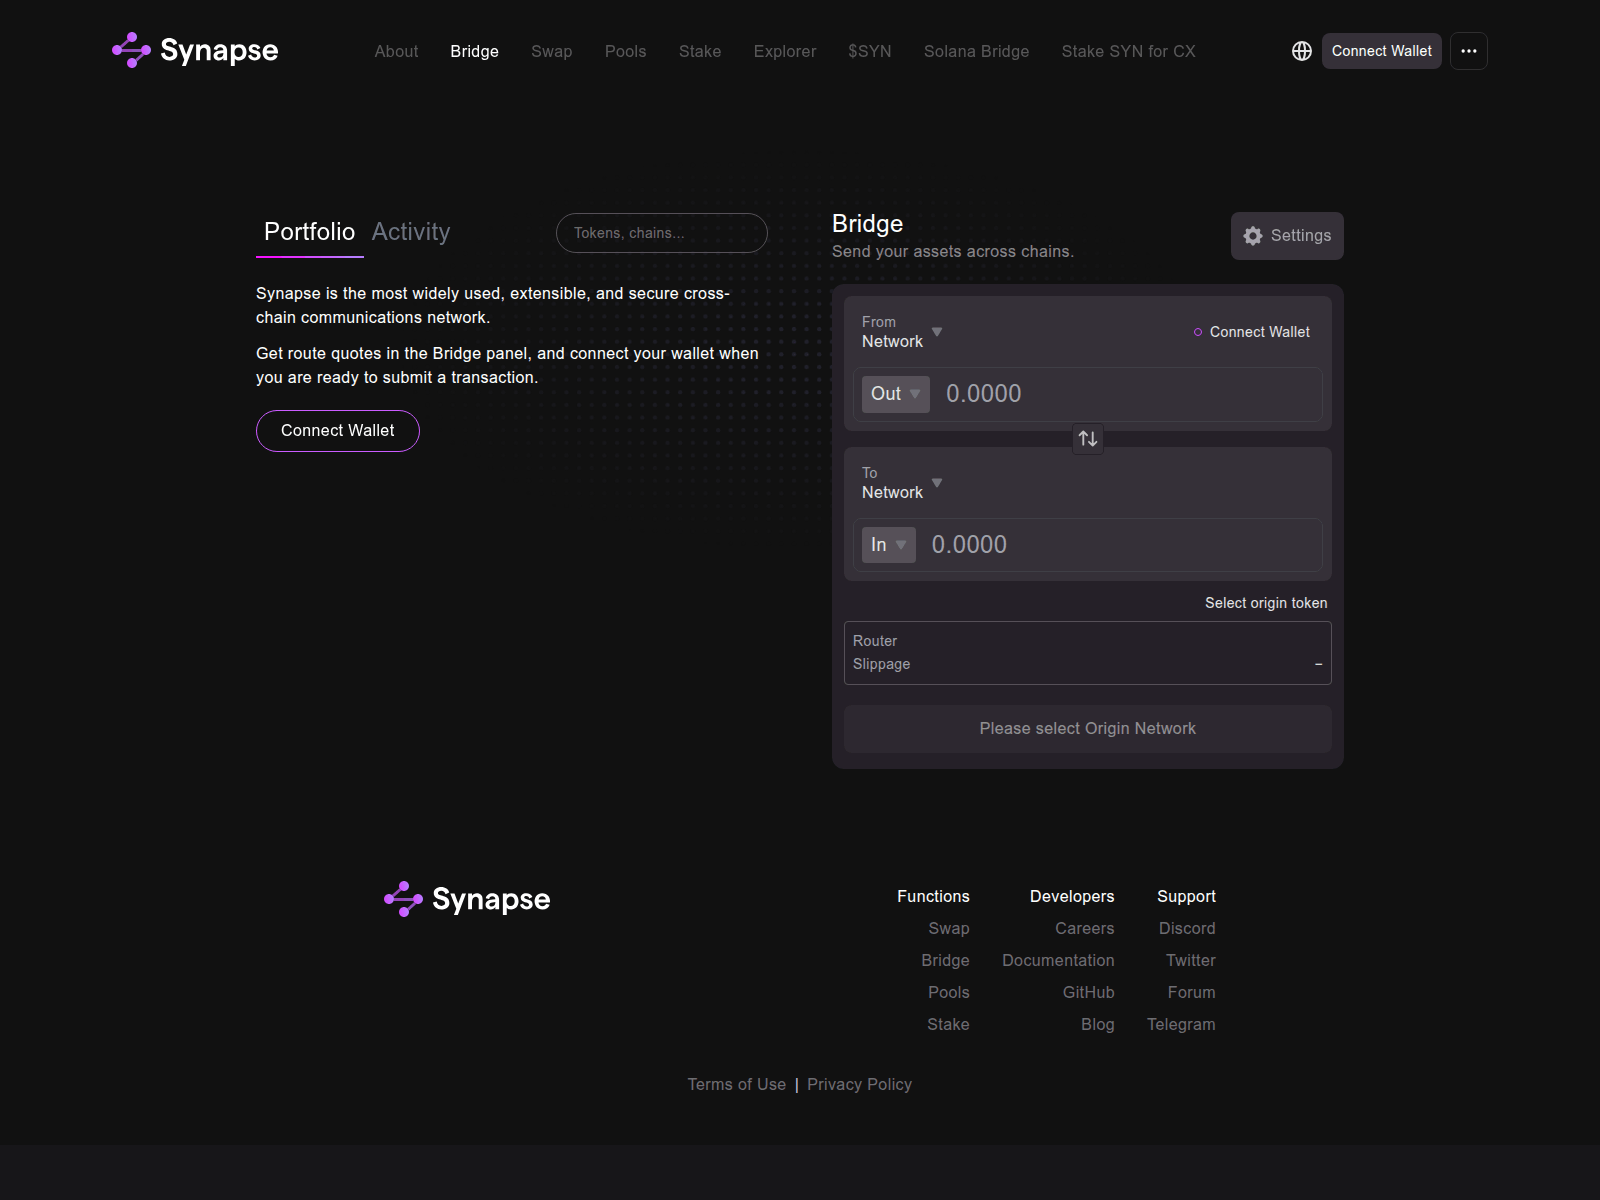Open footer Forum link
The width and height of the screenshot is (1600, 1200).
click(x=1191, y=993)
